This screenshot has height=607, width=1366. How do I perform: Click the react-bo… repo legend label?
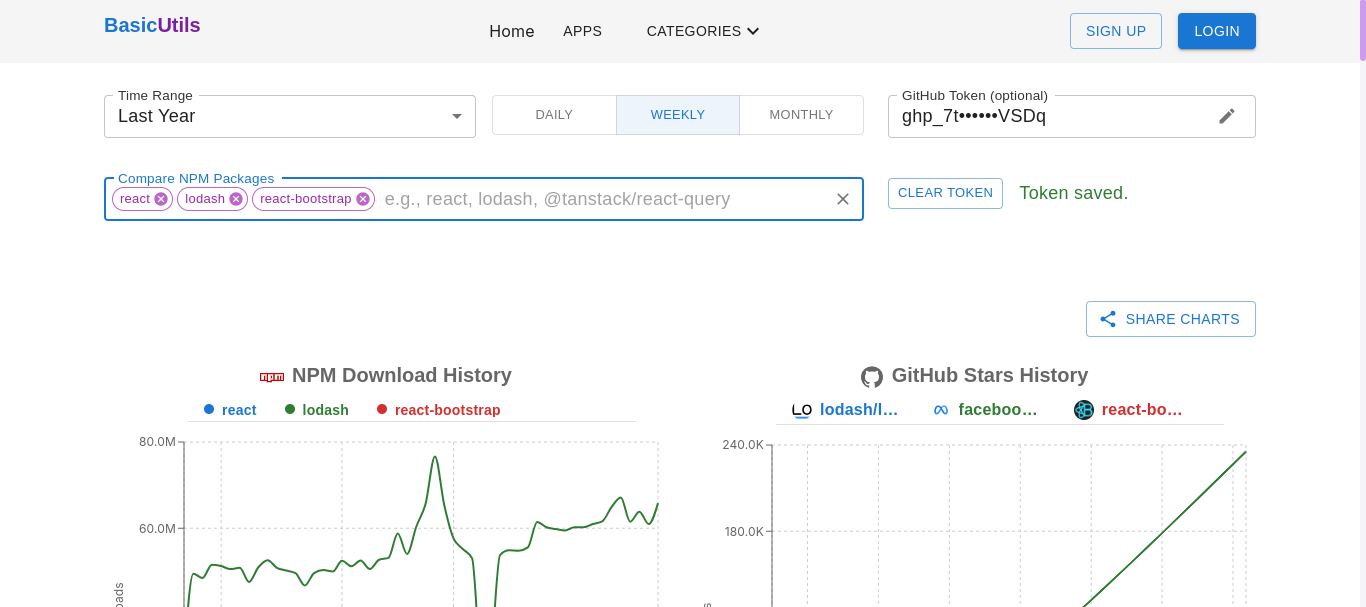point(1142,410)
